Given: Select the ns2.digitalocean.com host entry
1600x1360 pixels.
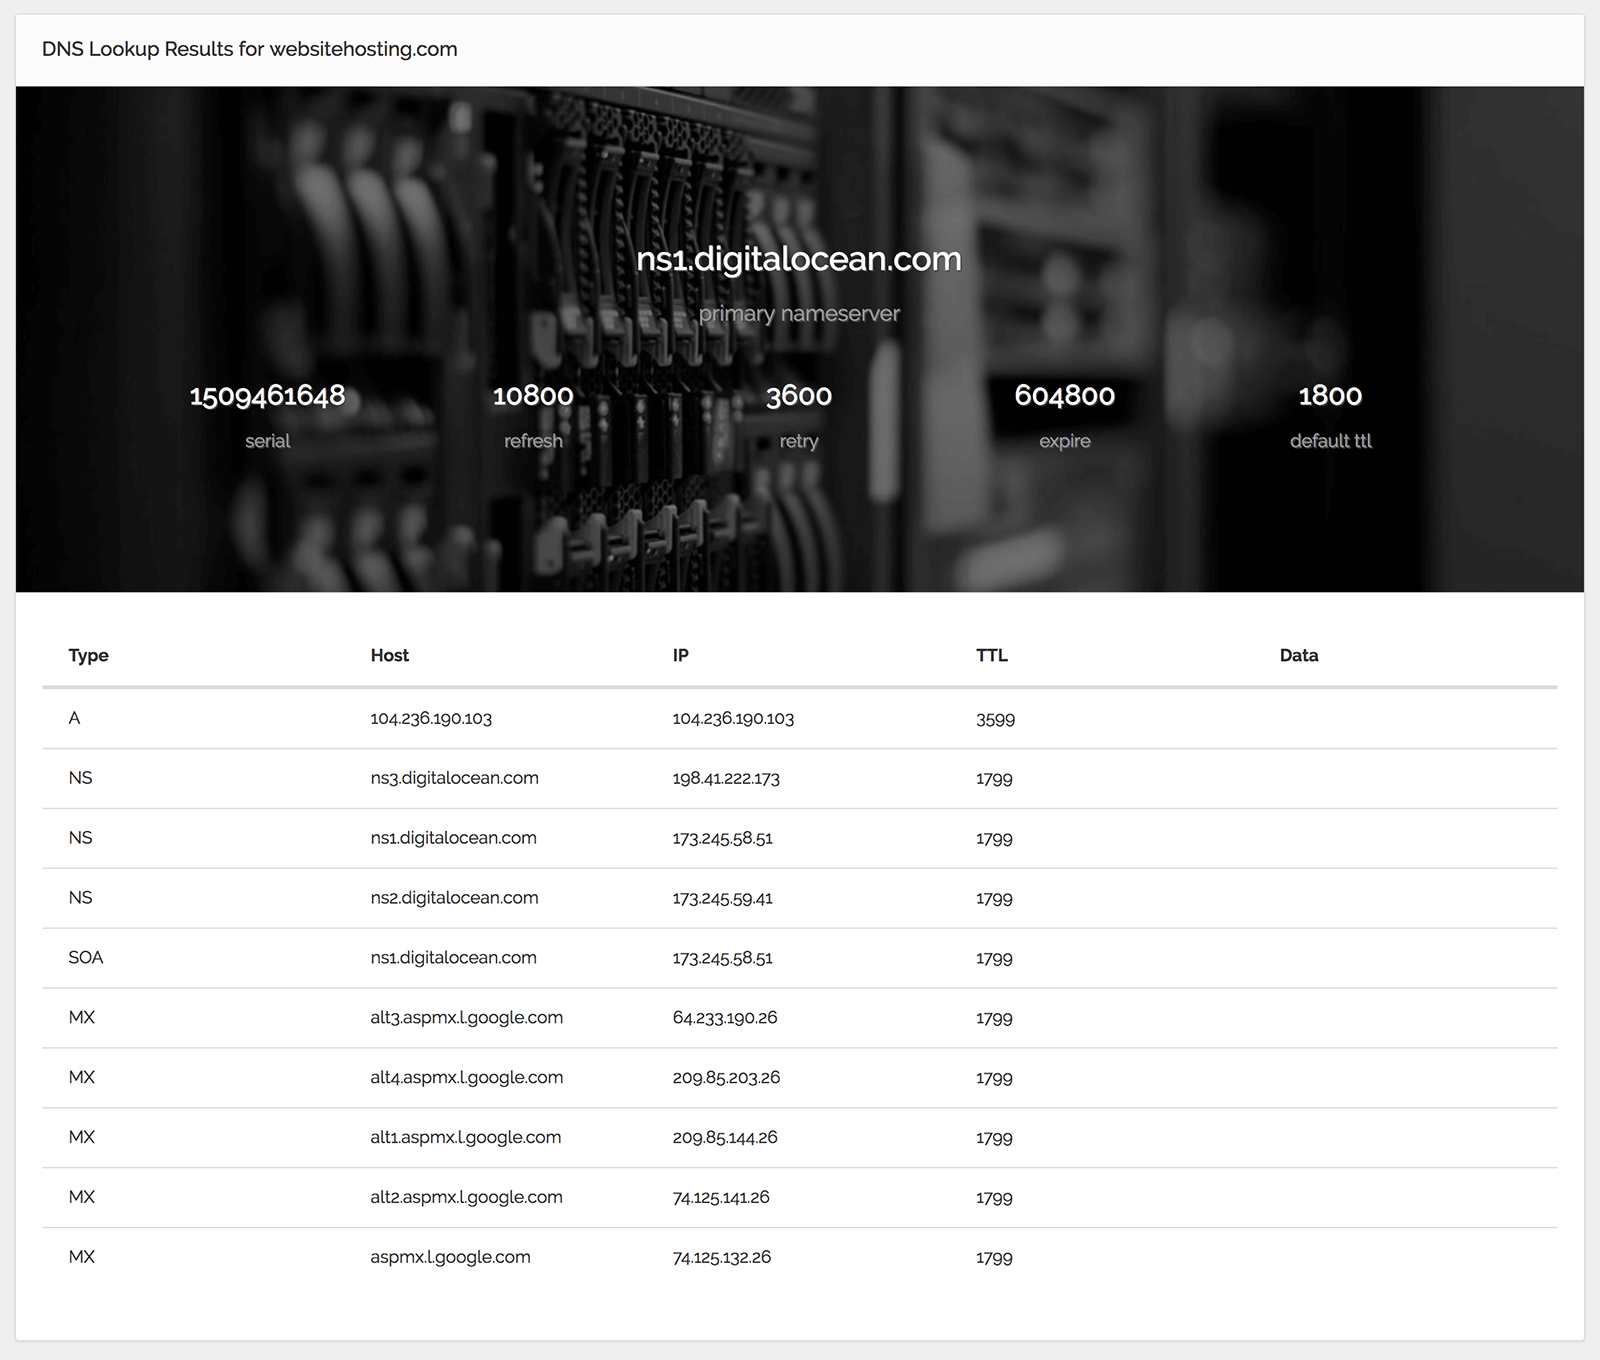Looking at the screenshot, I should pyautogui.click(x=454, y=898).
